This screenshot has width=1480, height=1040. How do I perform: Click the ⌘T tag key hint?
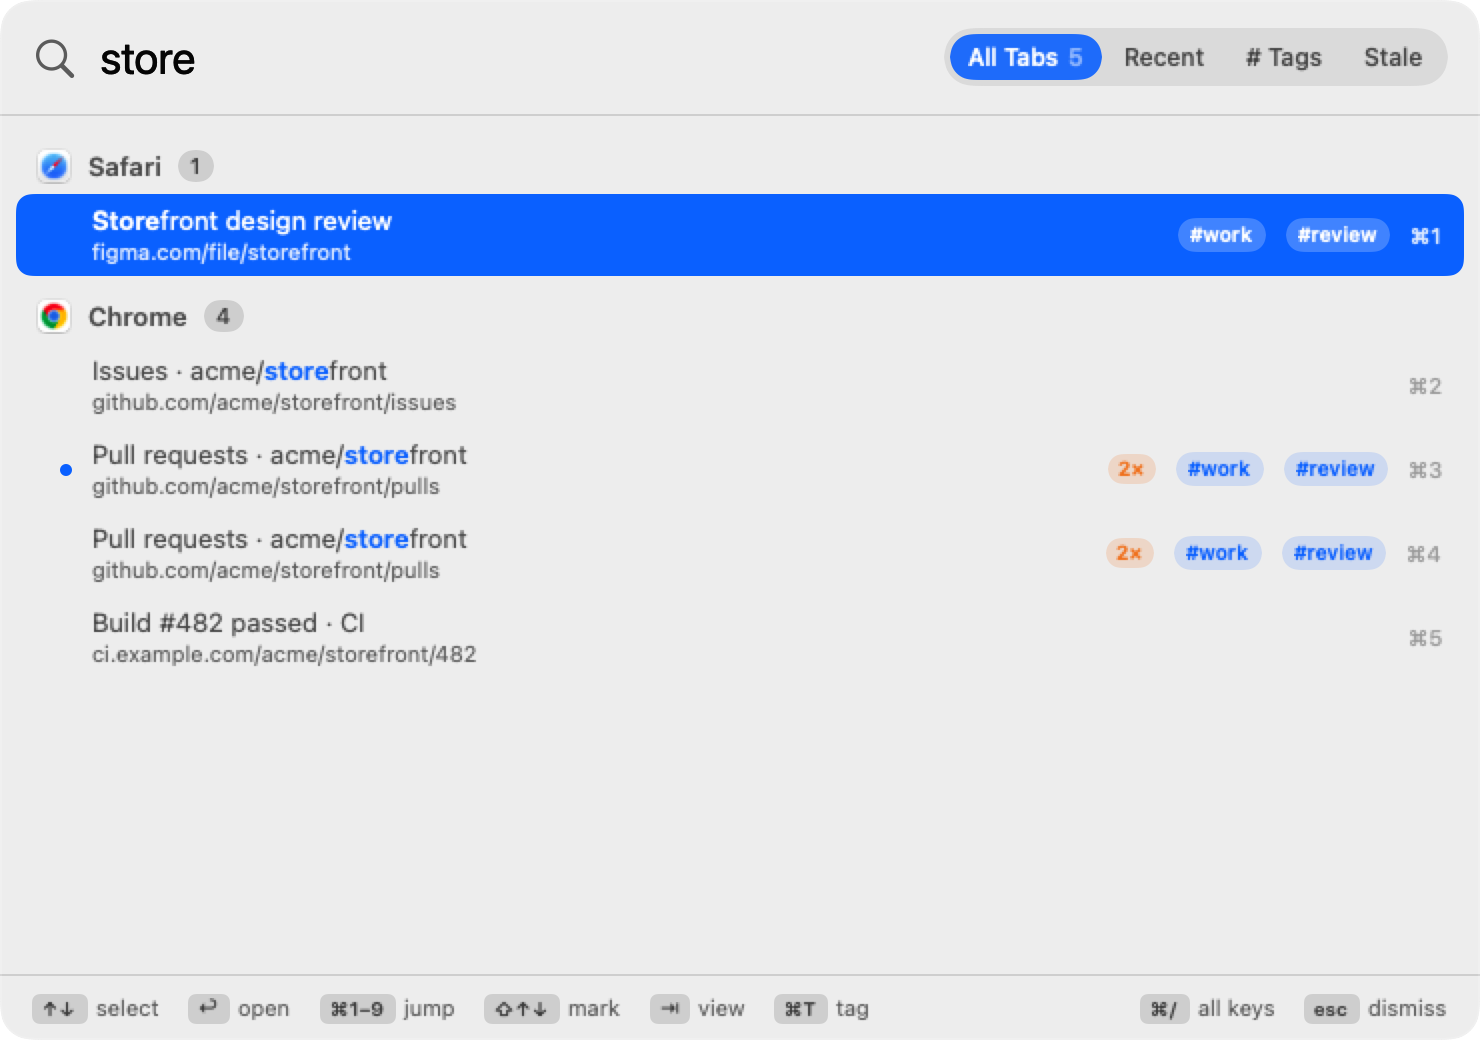coord(800,1009)
